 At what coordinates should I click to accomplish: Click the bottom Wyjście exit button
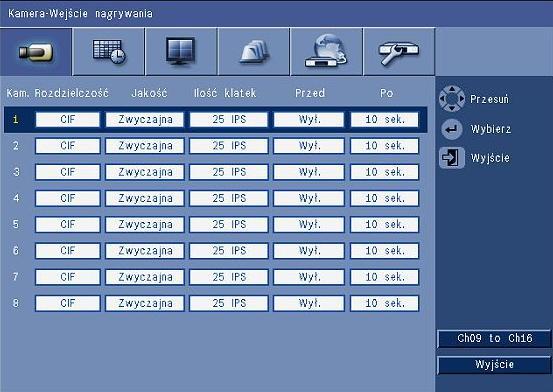pos(494,364)
